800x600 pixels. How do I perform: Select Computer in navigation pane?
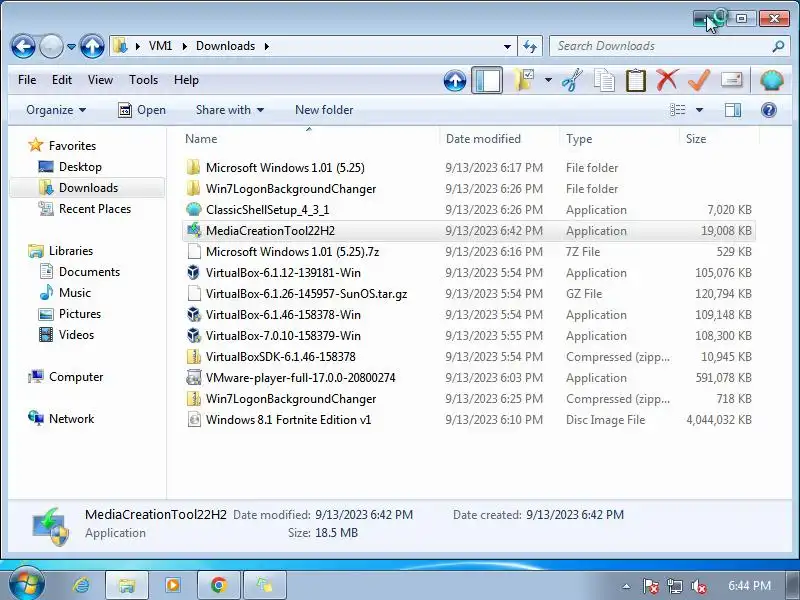pyautogui.click(x=76, y=377)
